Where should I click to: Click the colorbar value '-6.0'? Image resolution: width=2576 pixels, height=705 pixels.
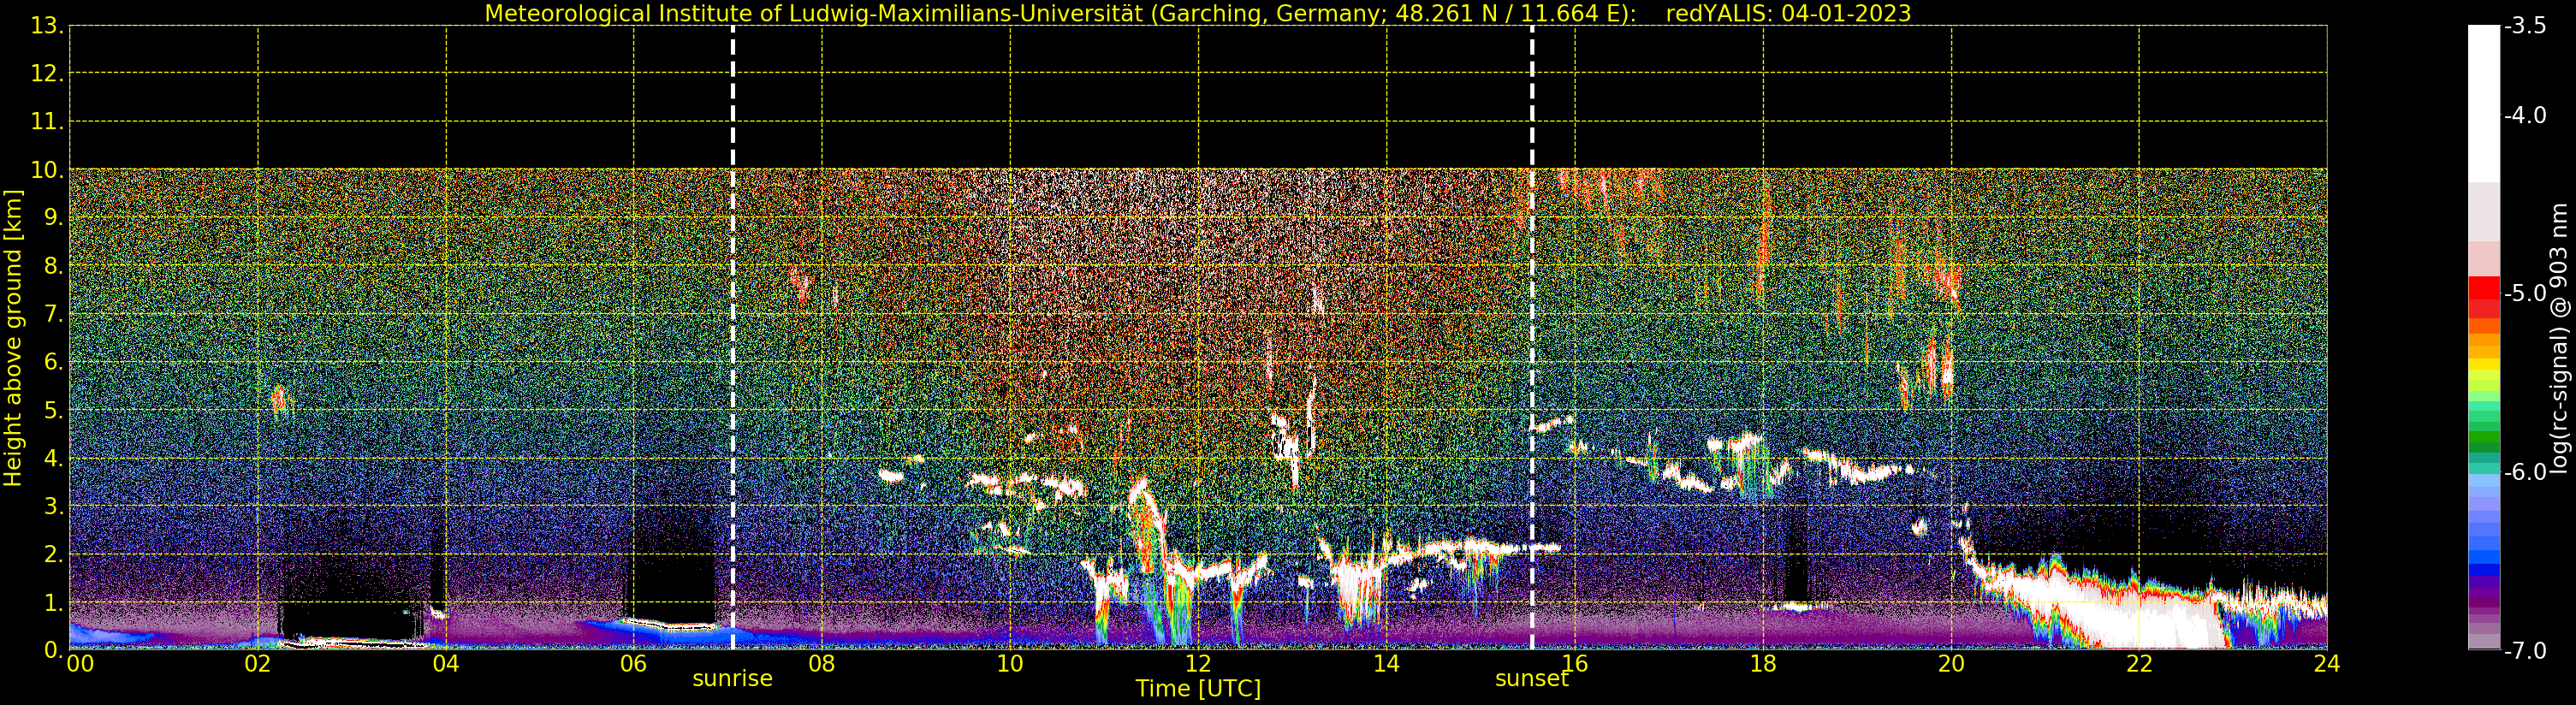[x=2525, y=472]
